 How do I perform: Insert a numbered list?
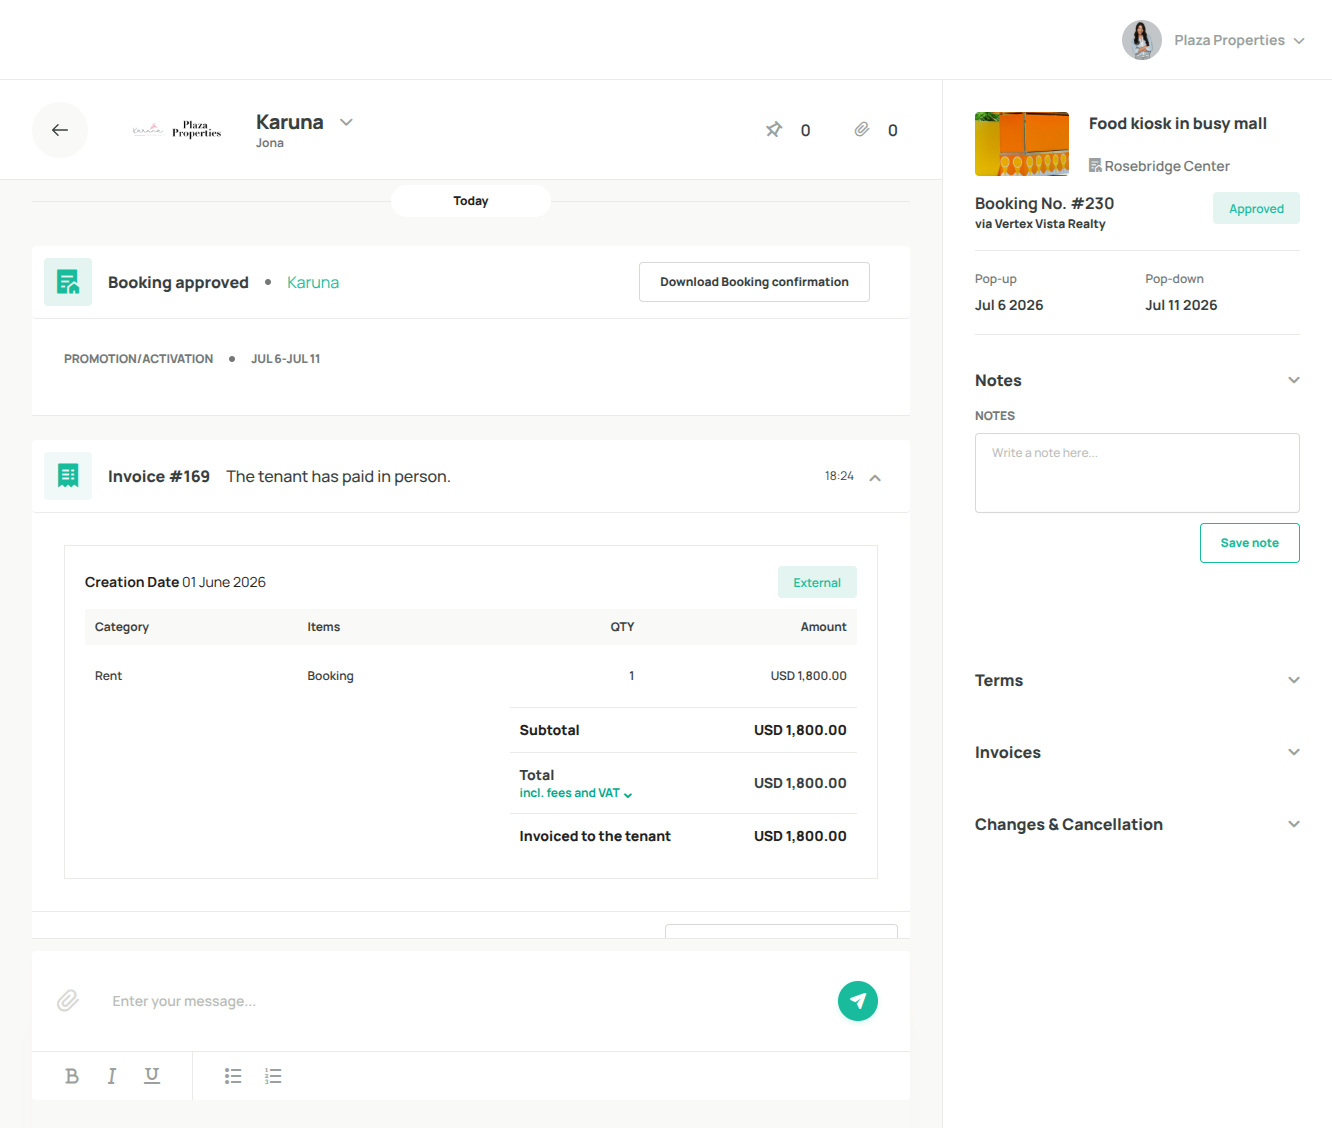tap(273, 1076)
